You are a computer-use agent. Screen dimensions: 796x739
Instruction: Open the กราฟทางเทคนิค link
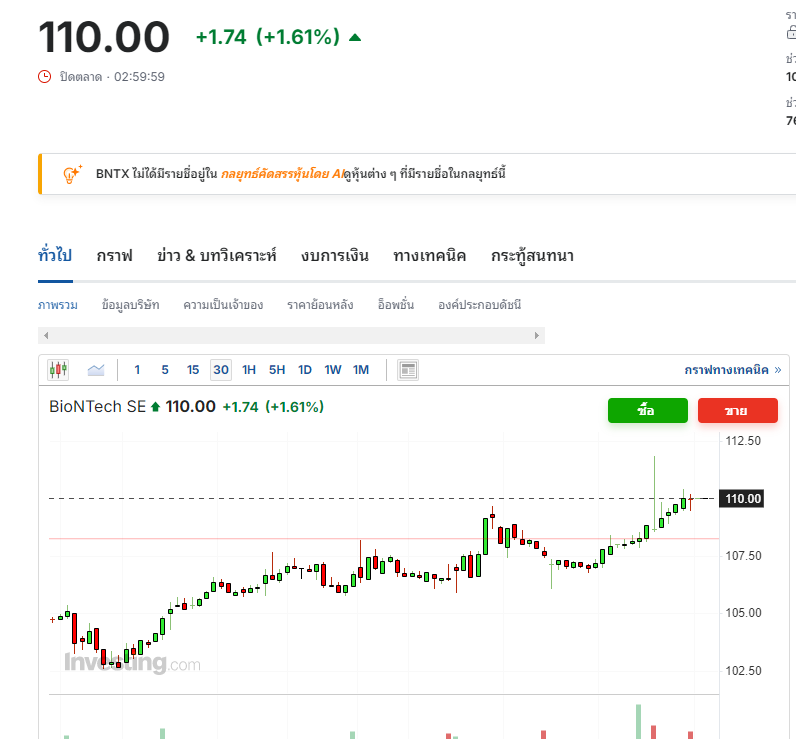(733, 370)
